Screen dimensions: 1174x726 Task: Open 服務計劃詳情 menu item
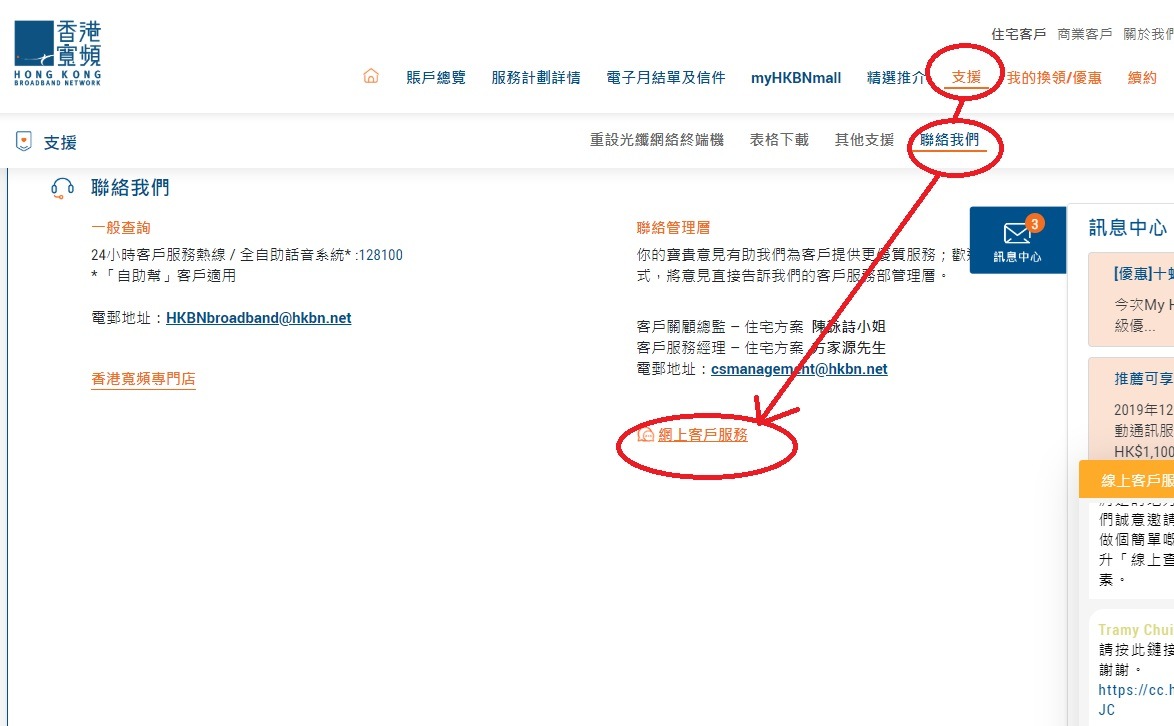pyautogui.click(x=536, y=78)
